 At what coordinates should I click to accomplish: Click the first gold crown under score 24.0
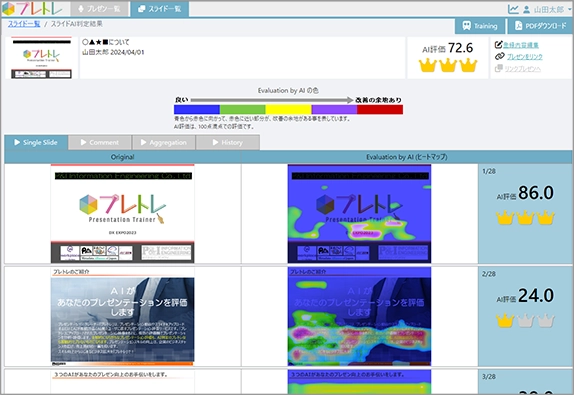(x=505, y=320)
